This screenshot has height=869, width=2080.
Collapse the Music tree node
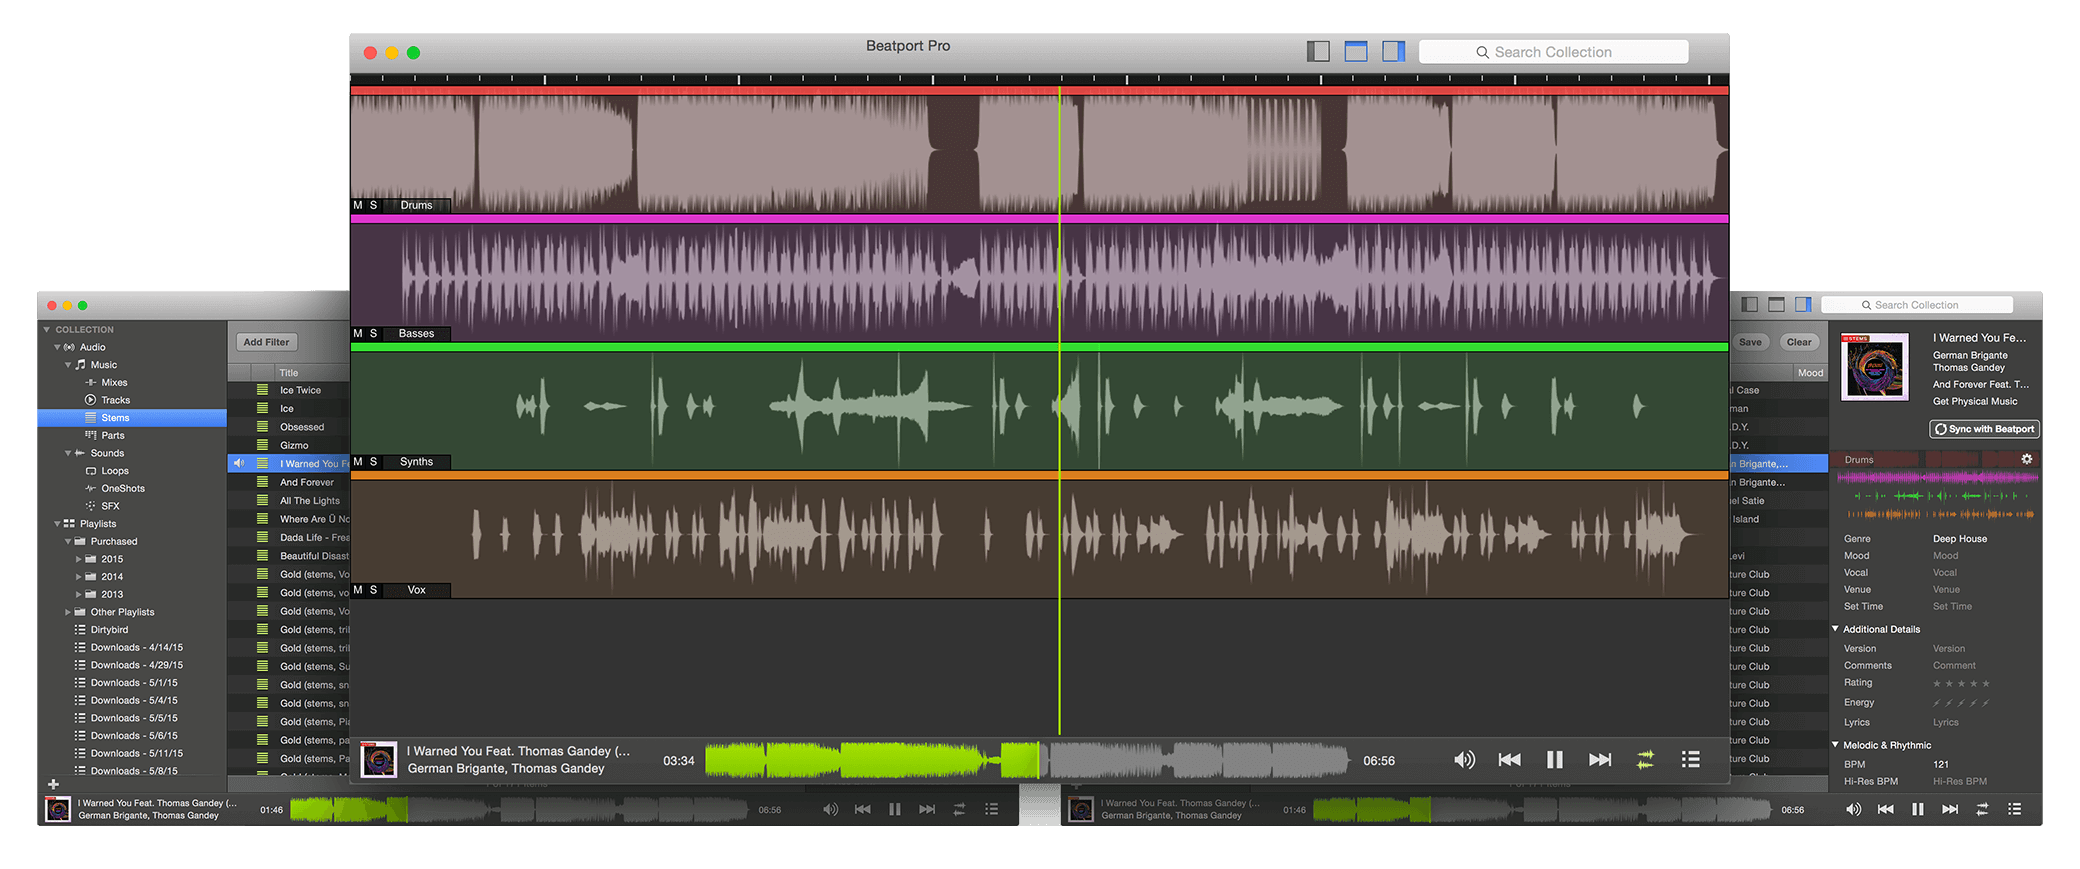68,365
